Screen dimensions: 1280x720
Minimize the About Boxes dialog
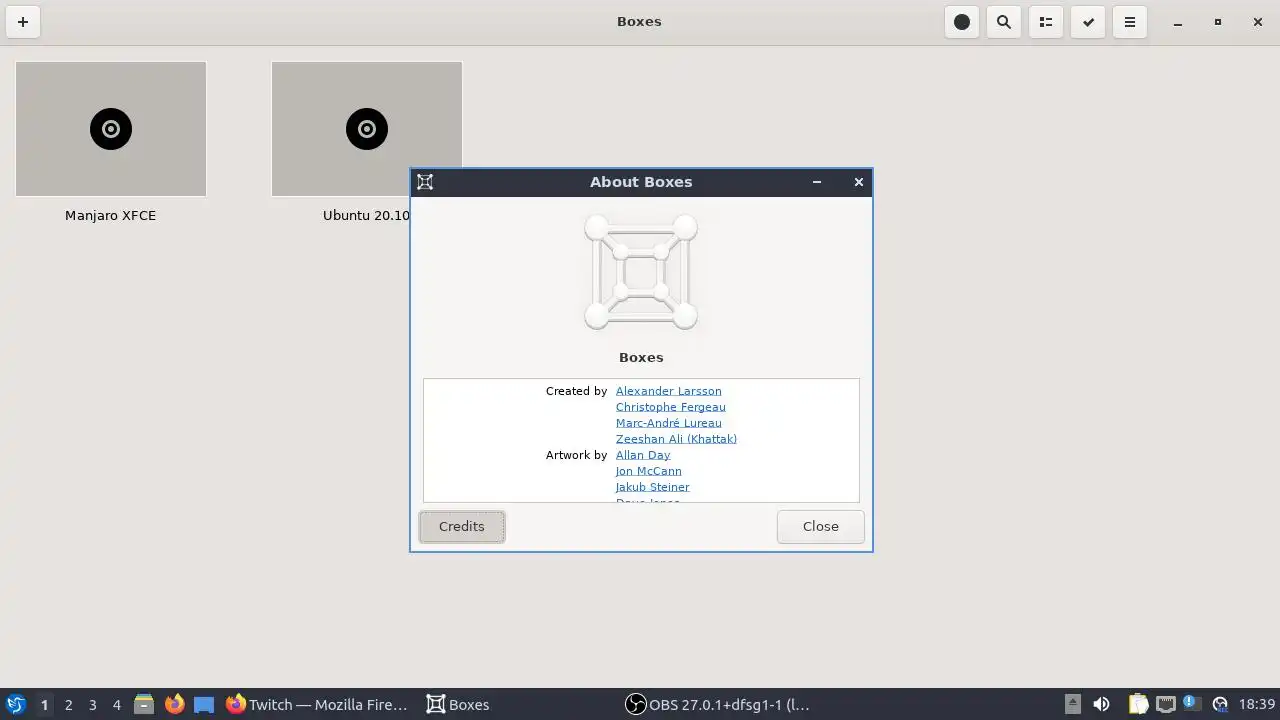817,182
